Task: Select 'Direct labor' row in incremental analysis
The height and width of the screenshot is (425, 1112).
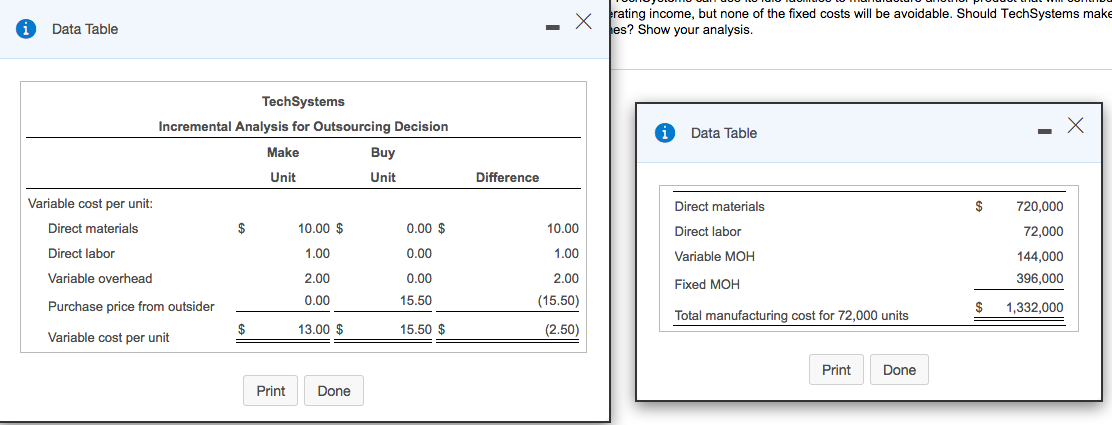Action: (81, 253)
